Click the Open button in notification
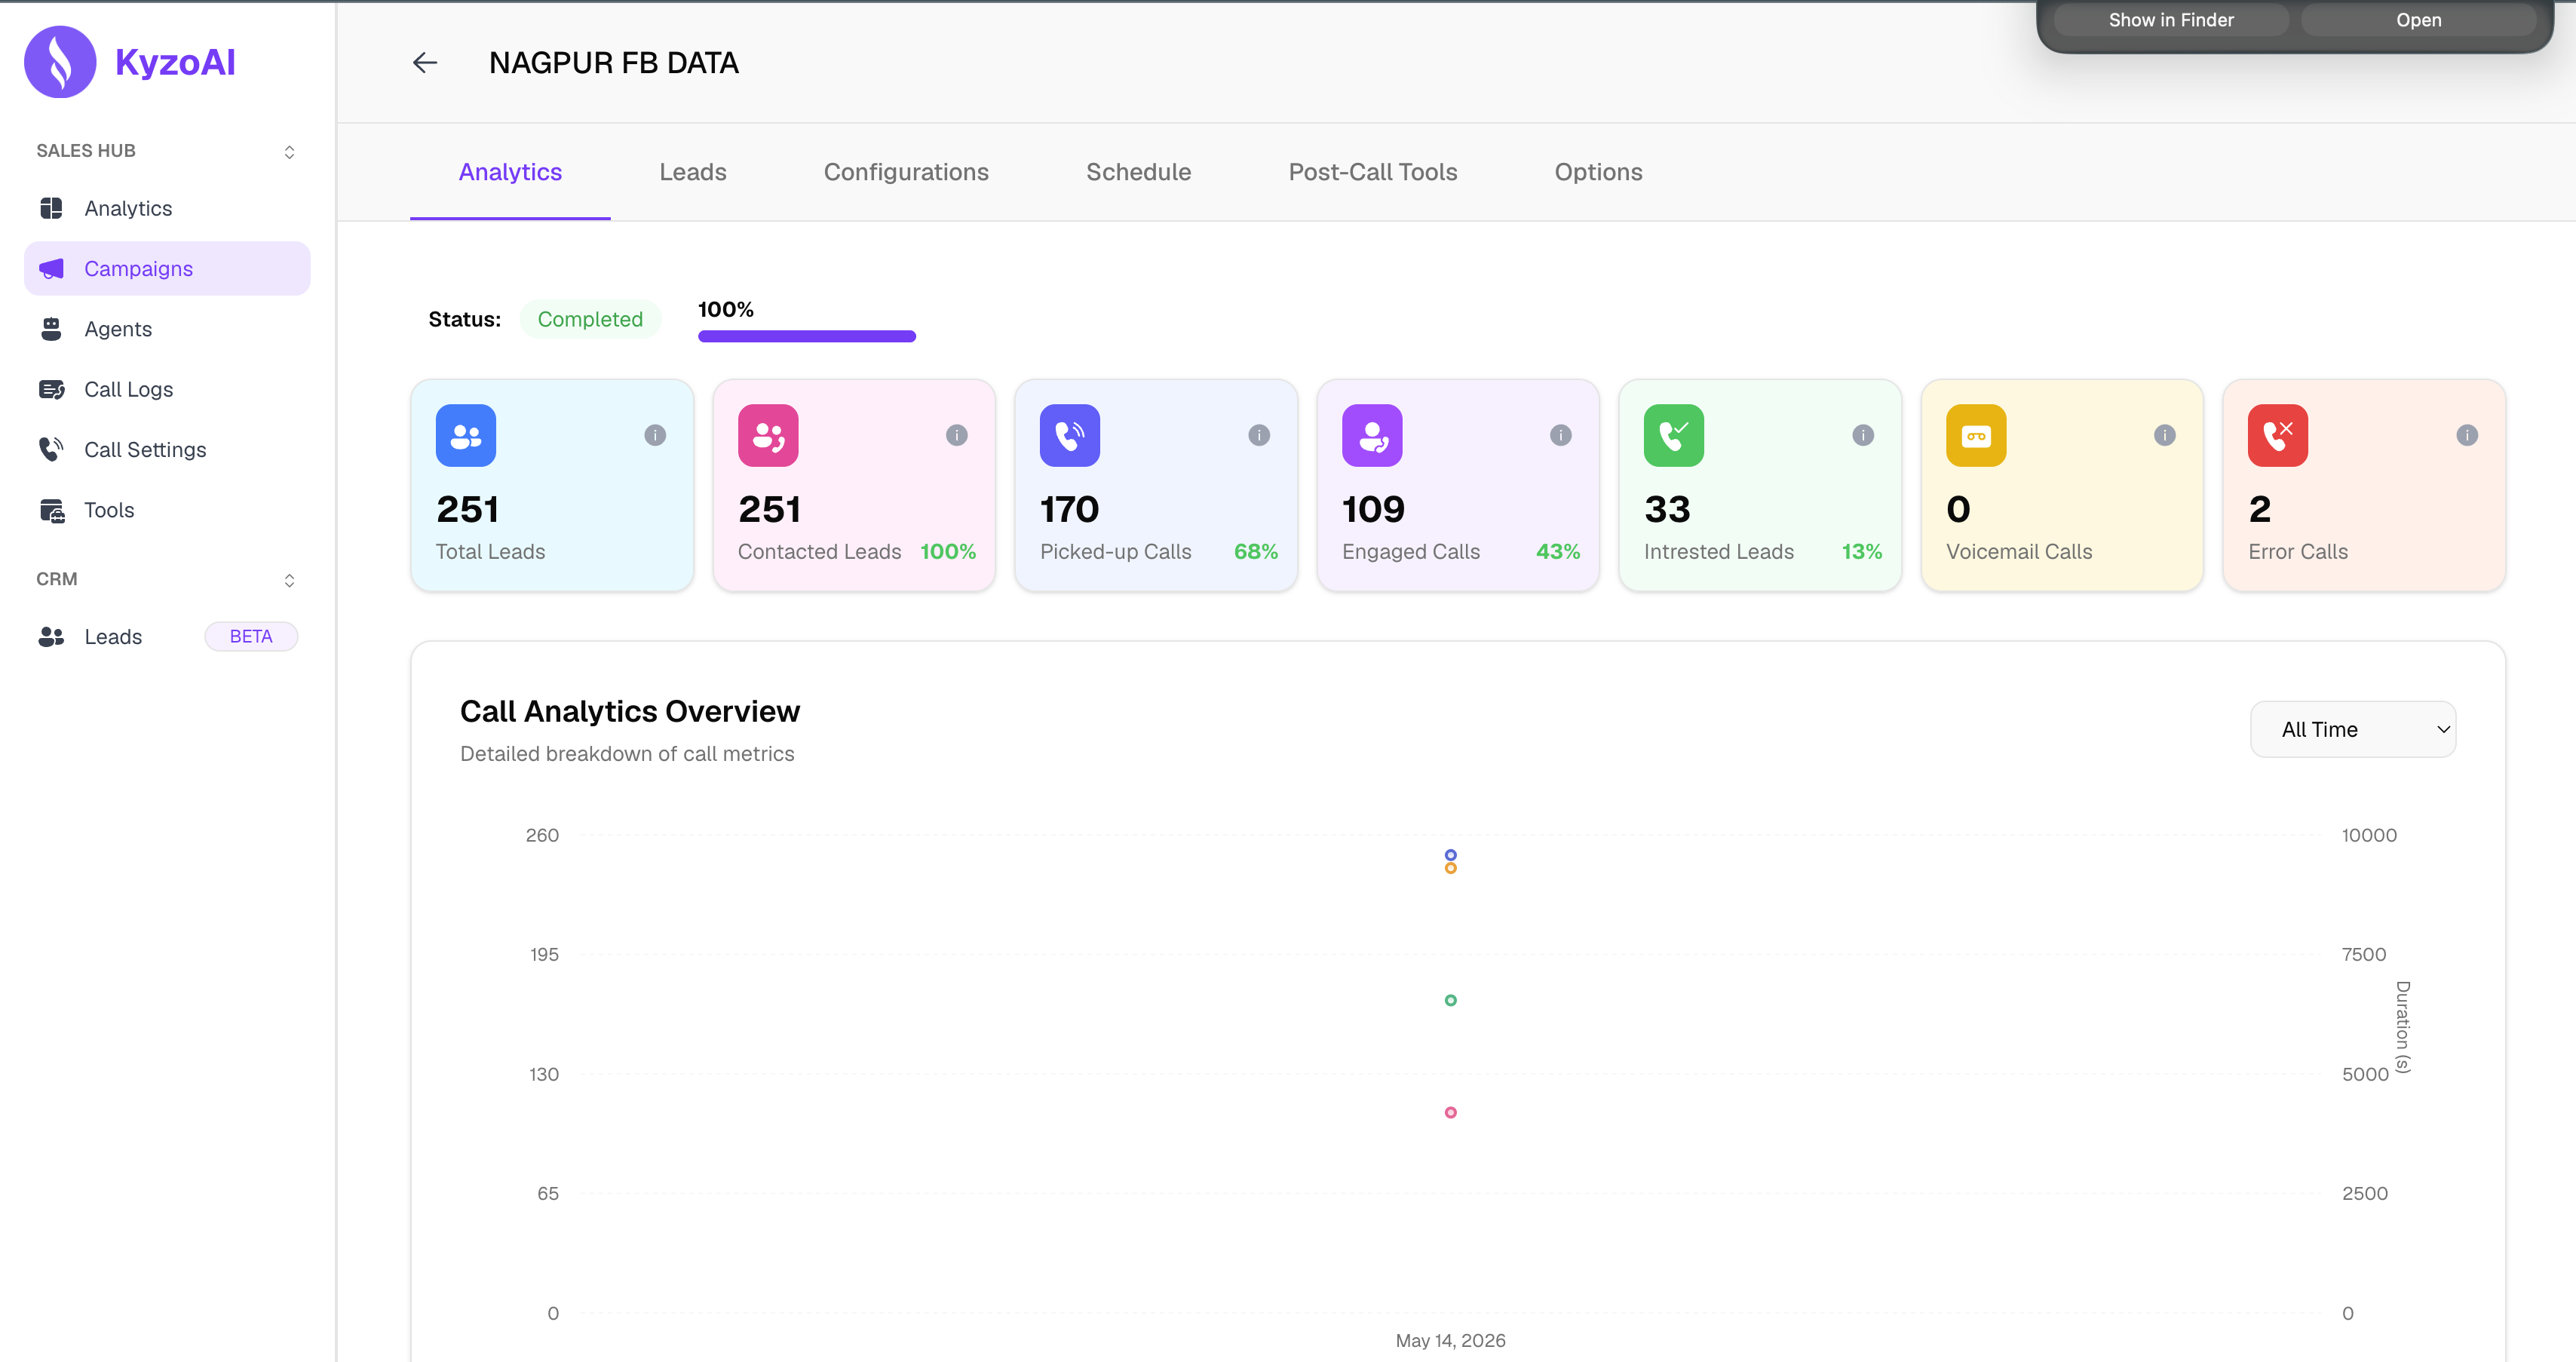2576x1362 pixels. tap(2418, 20)
